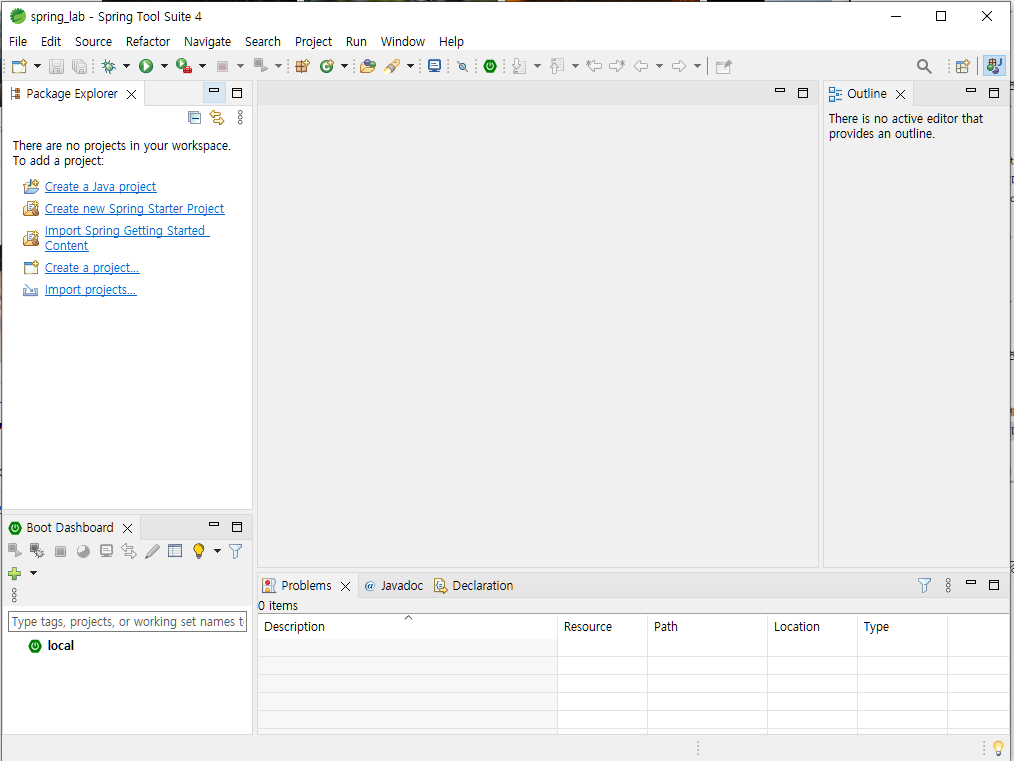Open the Navigate menu
This screenshot has width=1014, height=761.
point(207,41)
